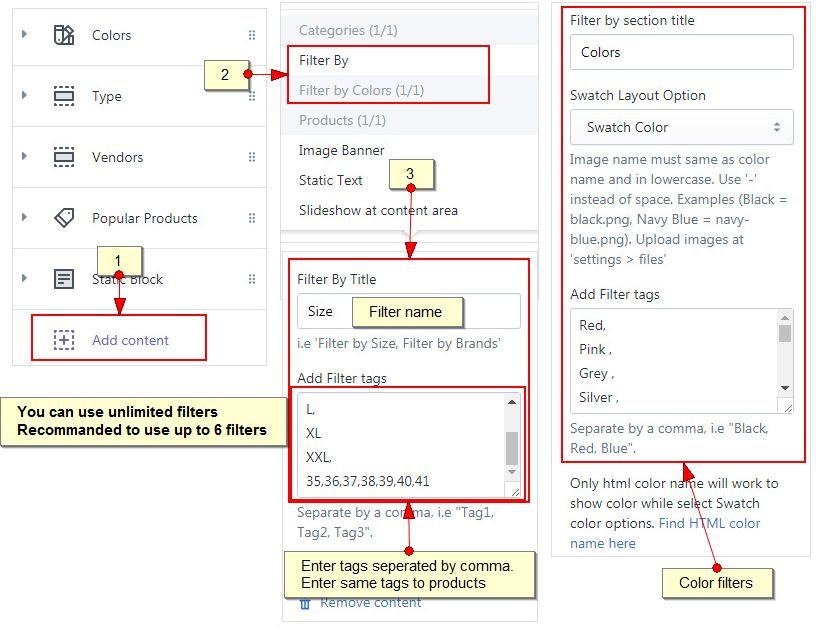This screenshot has height=628, width=816.
Task: Click the Filter by section title field
Action: point(681,52)
